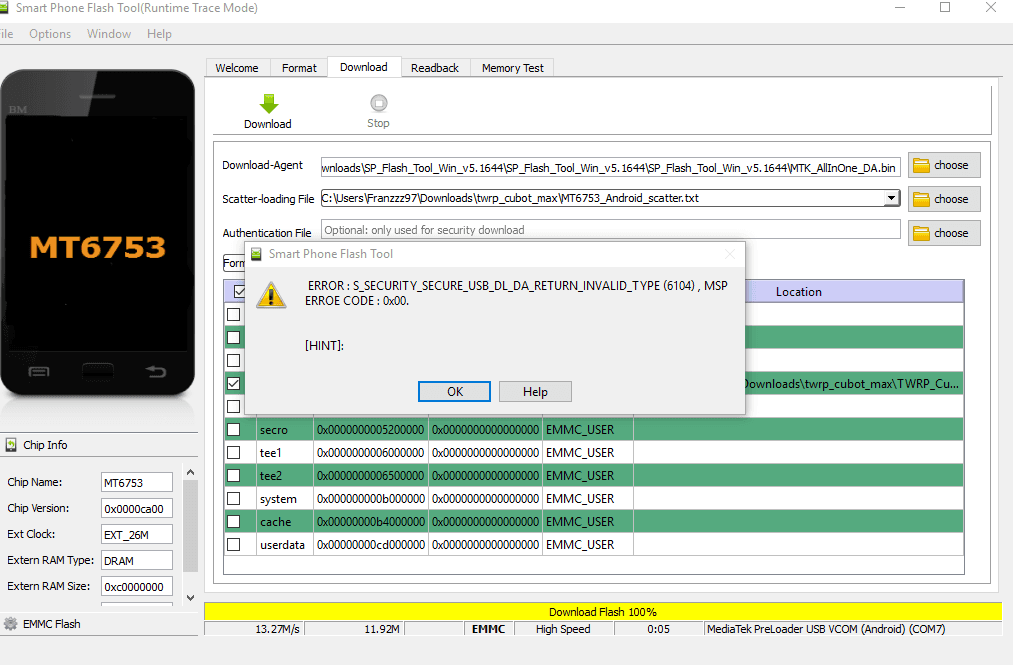Screen dimensions: 1013x665
Task: Click Chip Info scrollbar down arrow
Action: point(191,598)
